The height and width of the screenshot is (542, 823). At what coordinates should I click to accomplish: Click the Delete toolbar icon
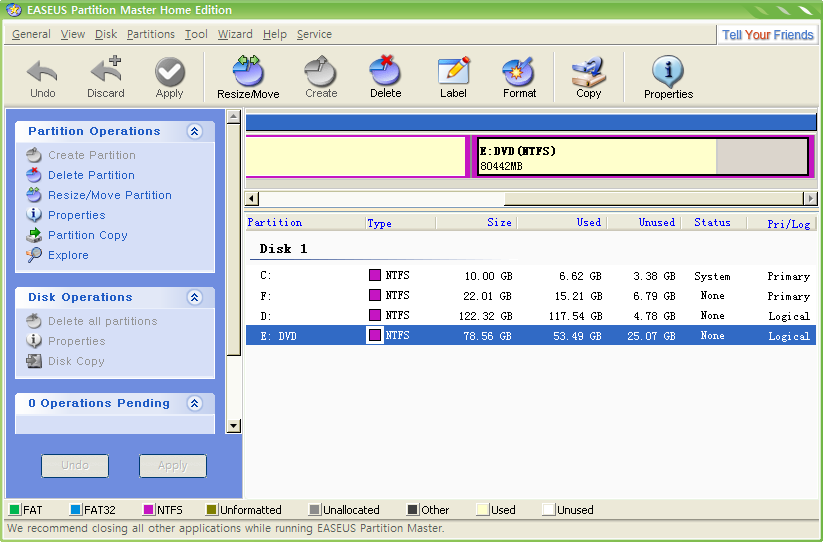click(x=385, y=70)
